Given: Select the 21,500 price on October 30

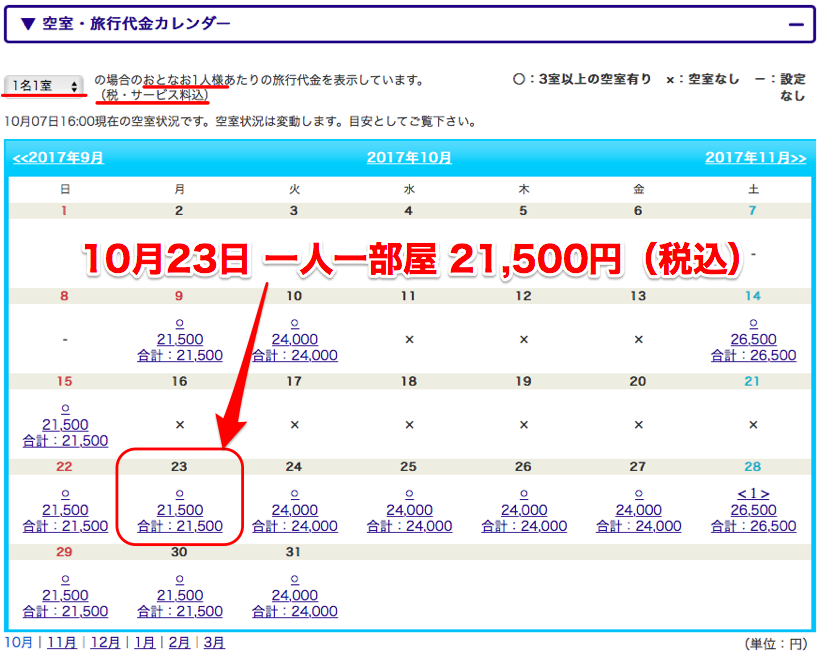Looking at the screenshot, I should pos(180,595).
